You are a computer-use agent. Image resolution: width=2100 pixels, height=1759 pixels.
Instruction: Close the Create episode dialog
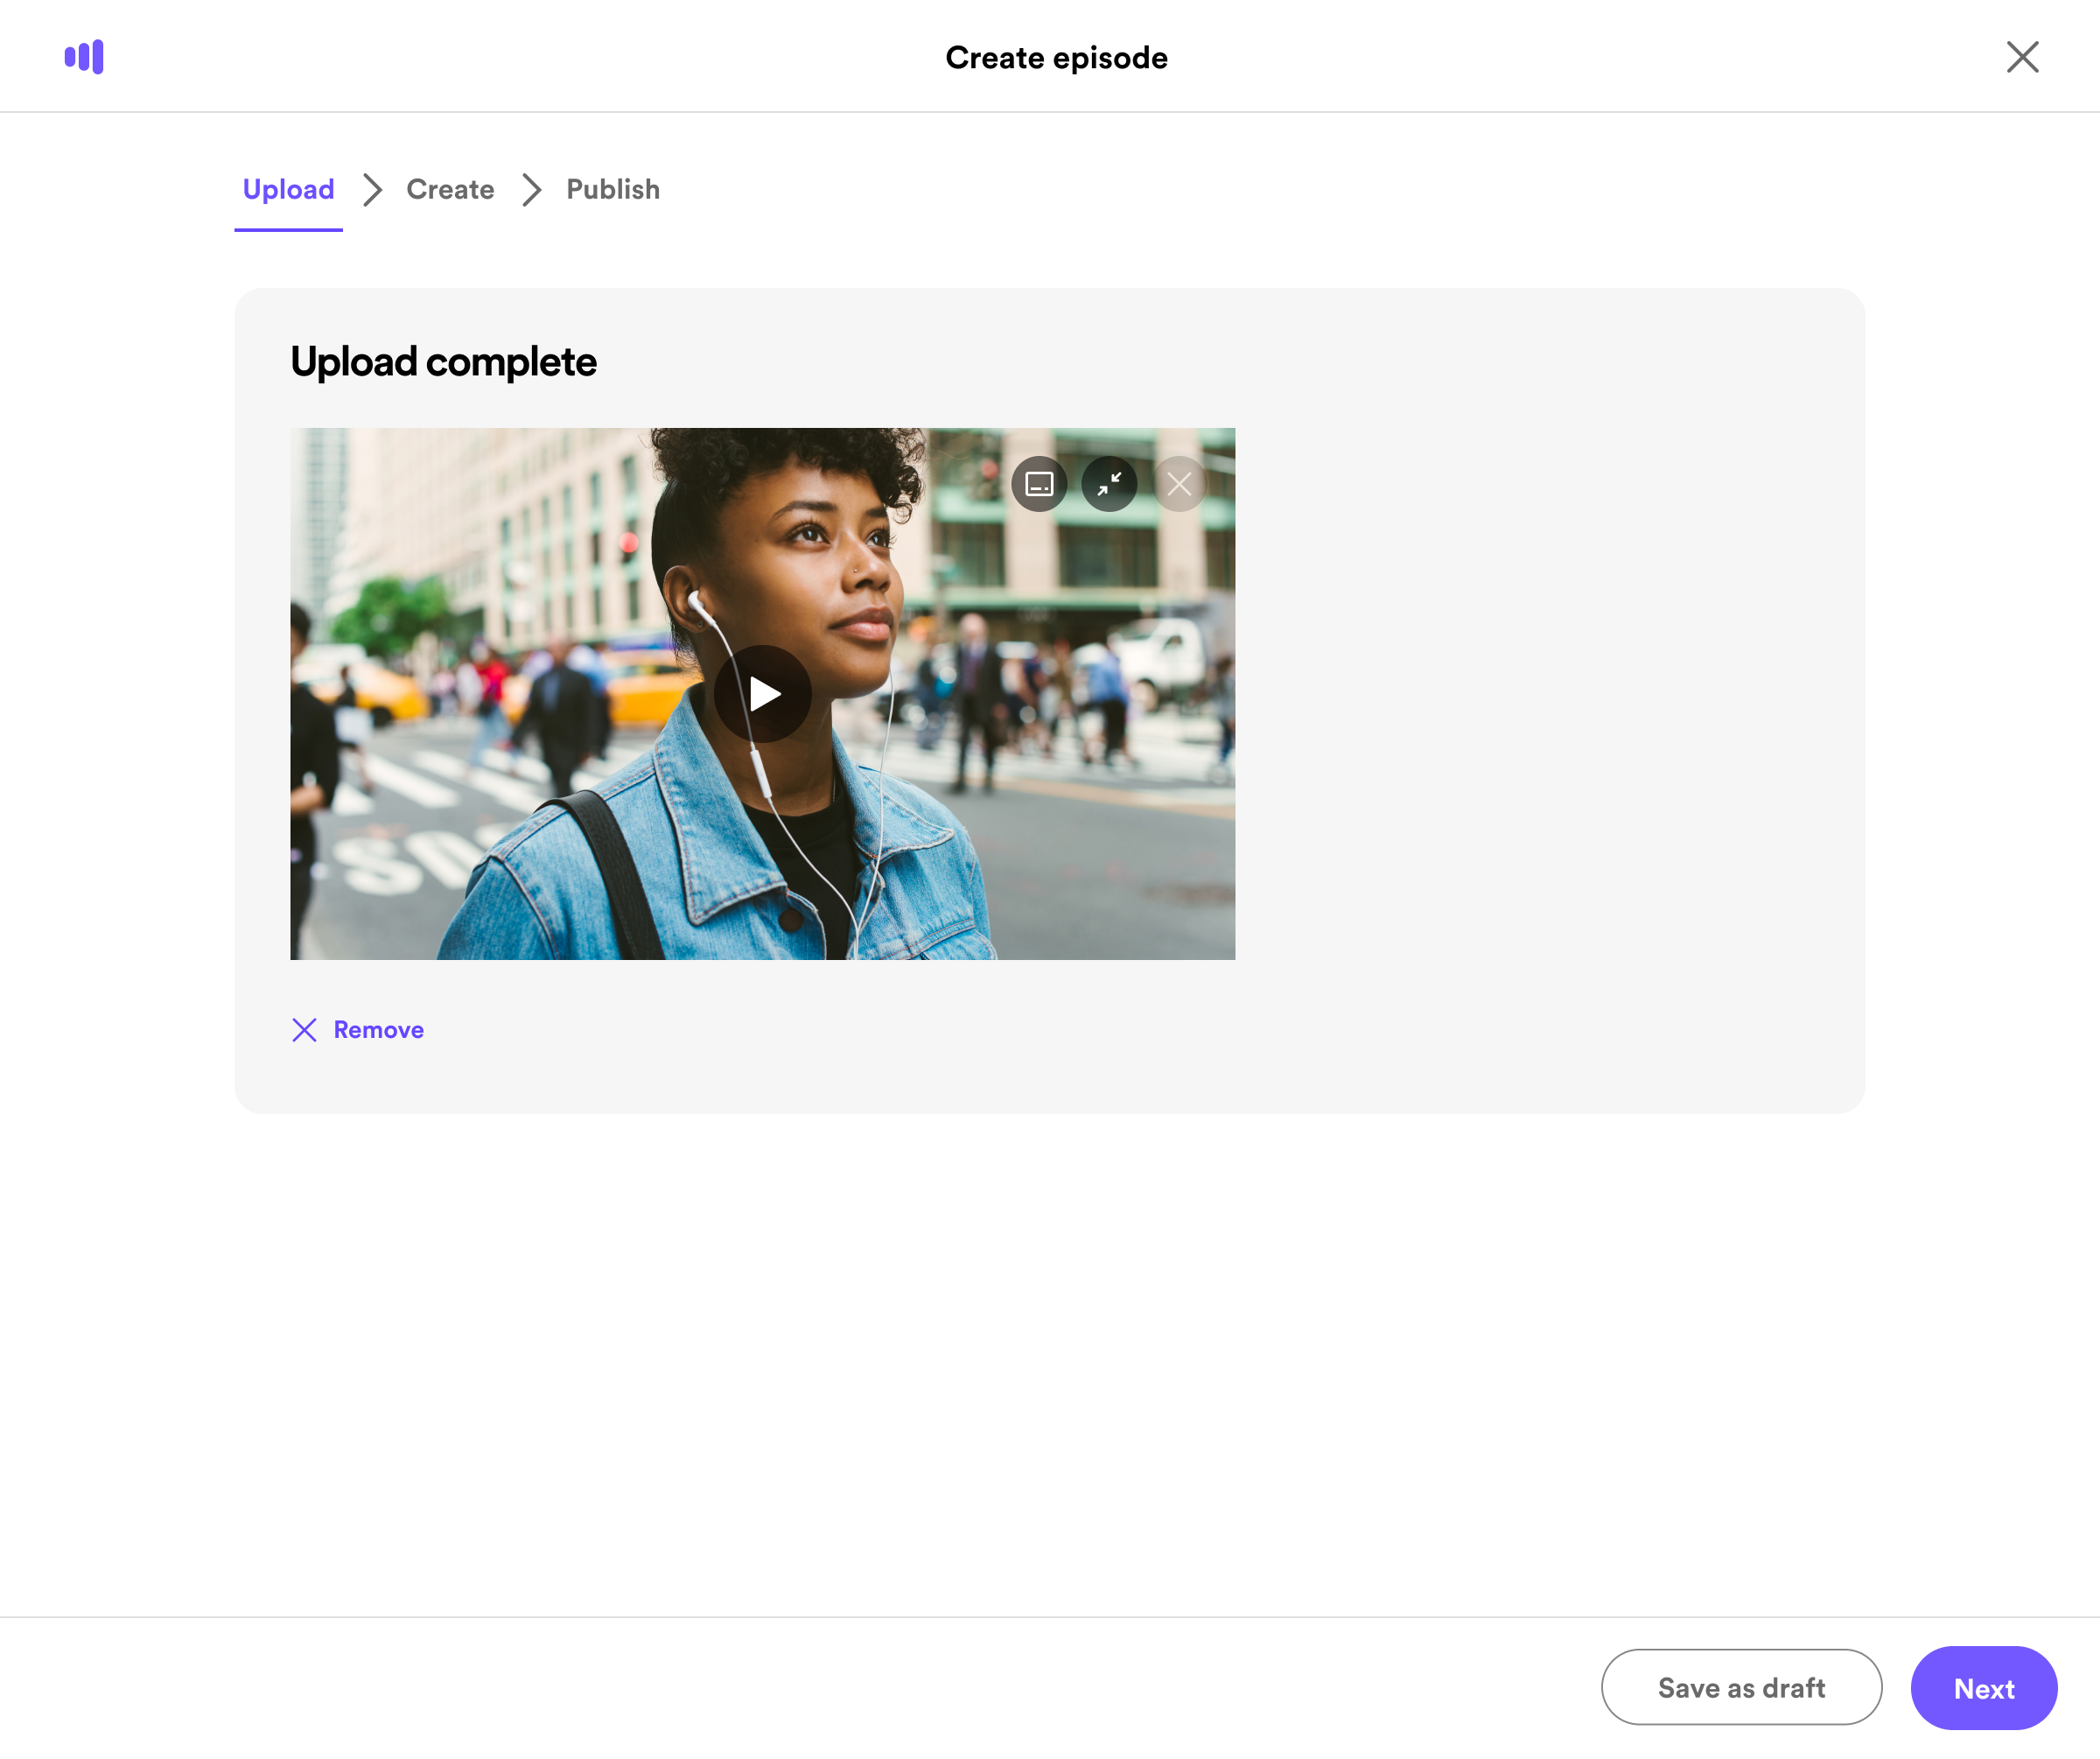click(x=2022, y=57)
